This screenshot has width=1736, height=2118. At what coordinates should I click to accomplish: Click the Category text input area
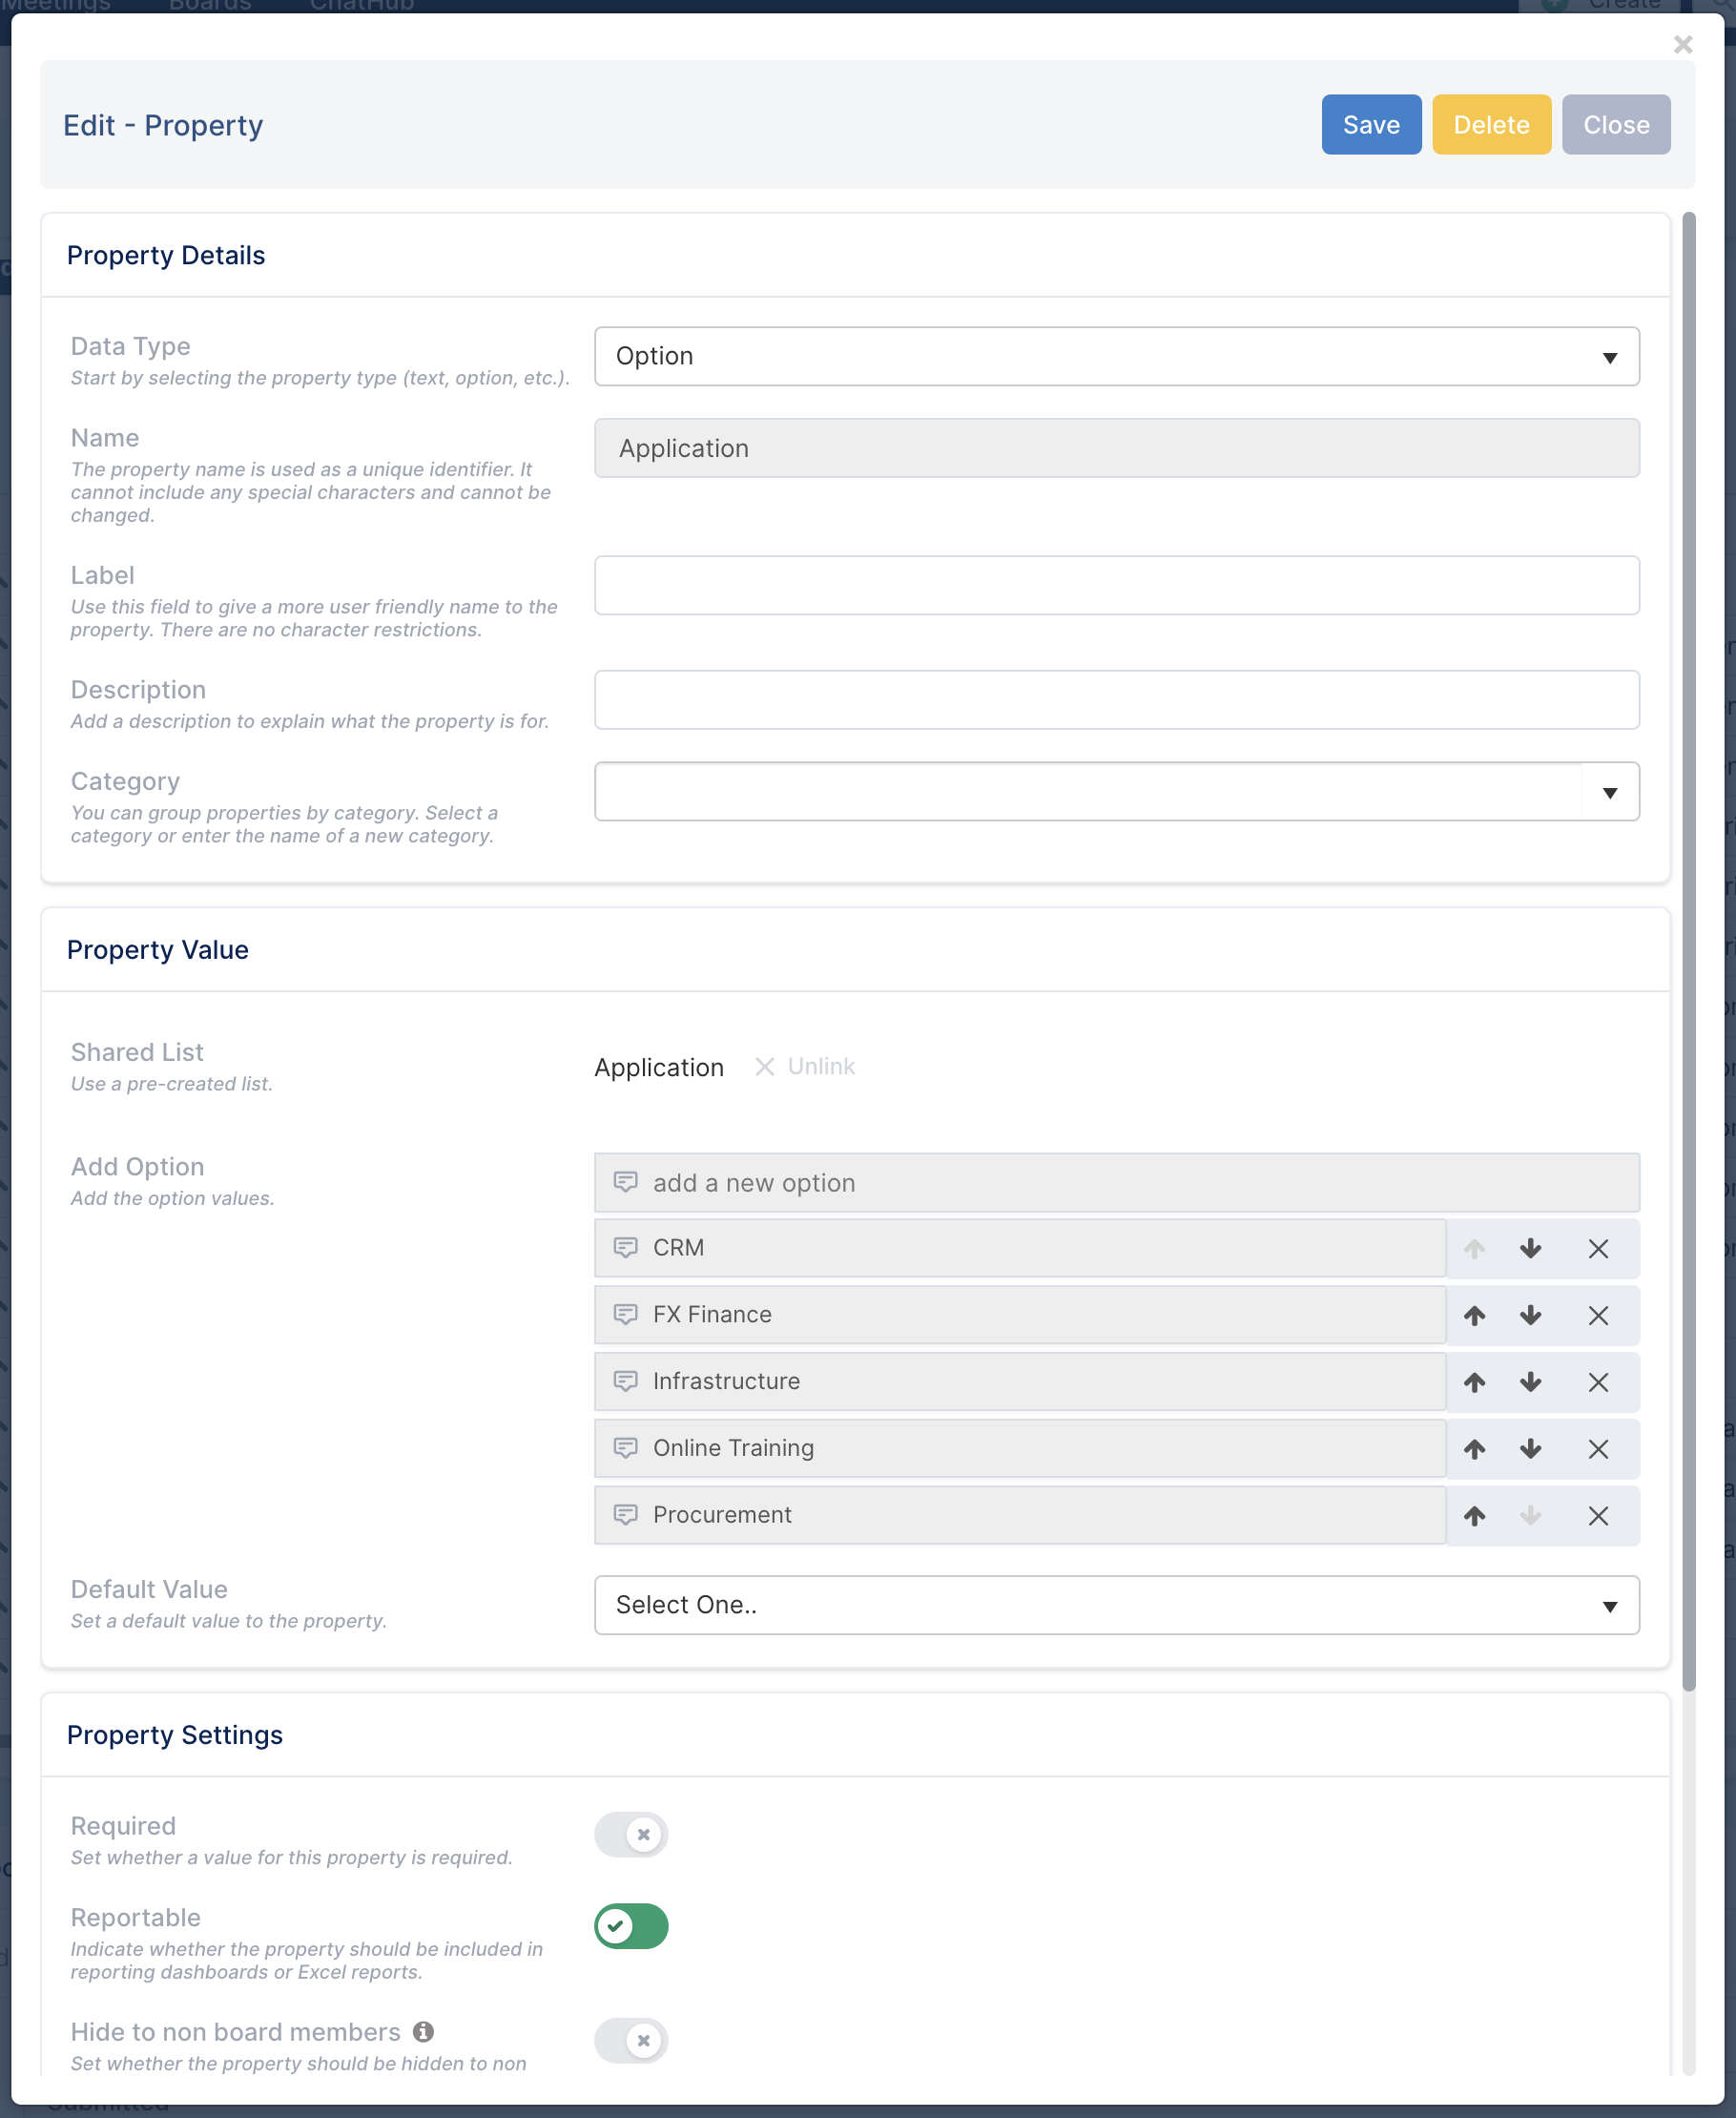tap(1088, 792)
